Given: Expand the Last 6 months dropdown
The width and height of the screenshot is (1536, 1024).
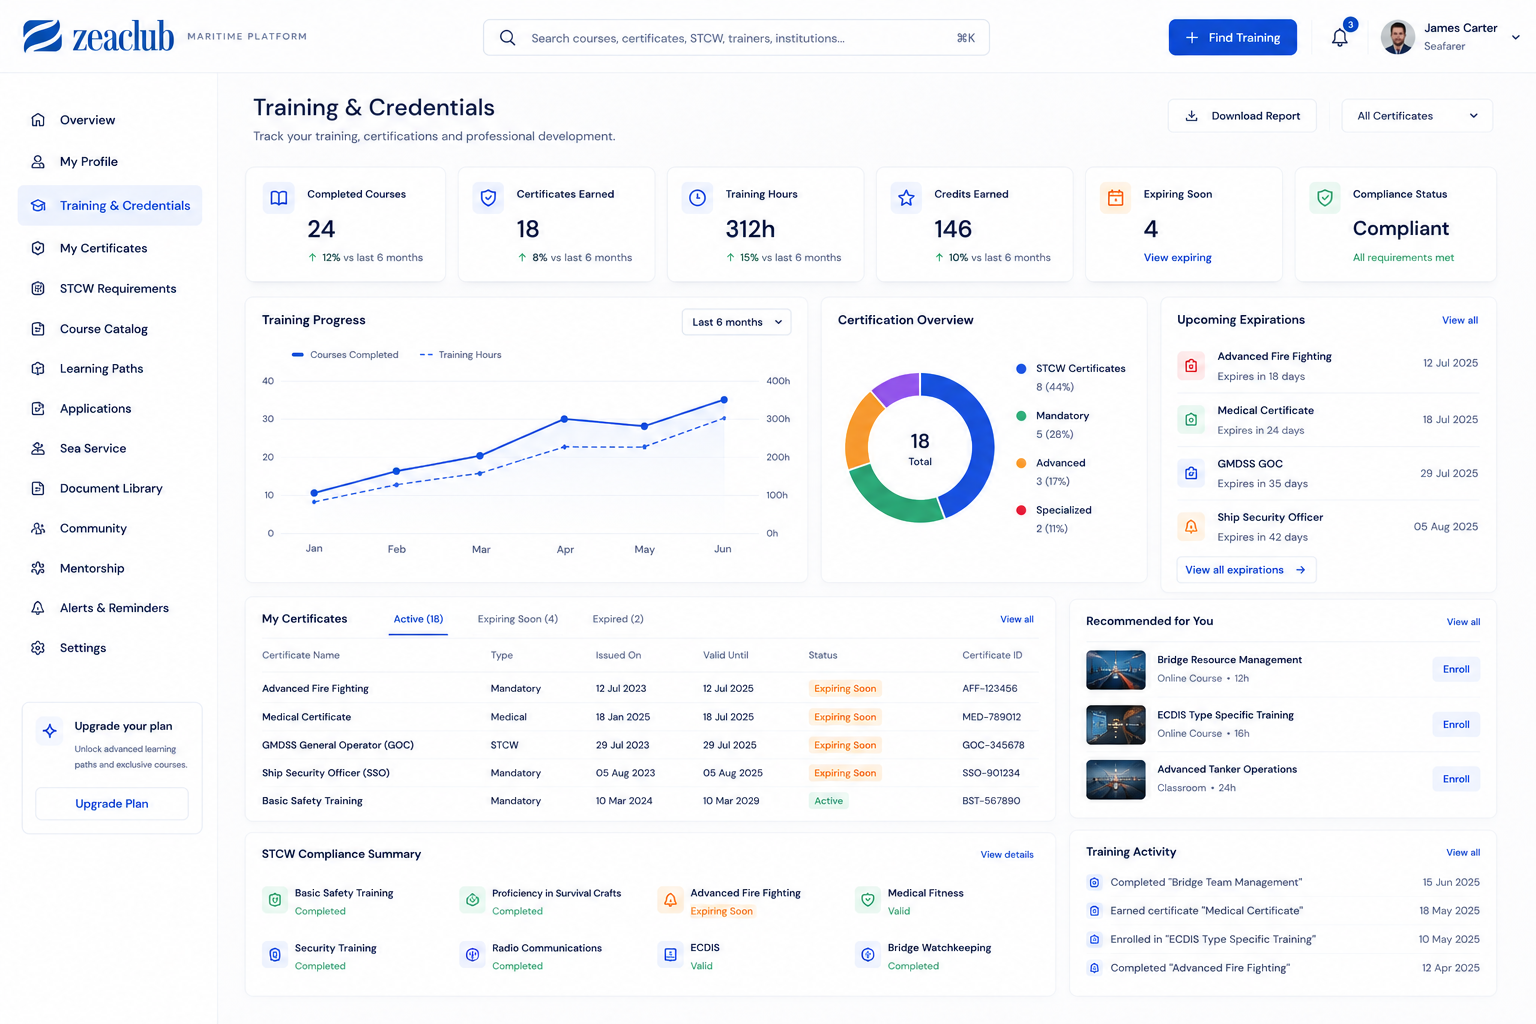Looking at the screenshot, I should tap(737, 322).
